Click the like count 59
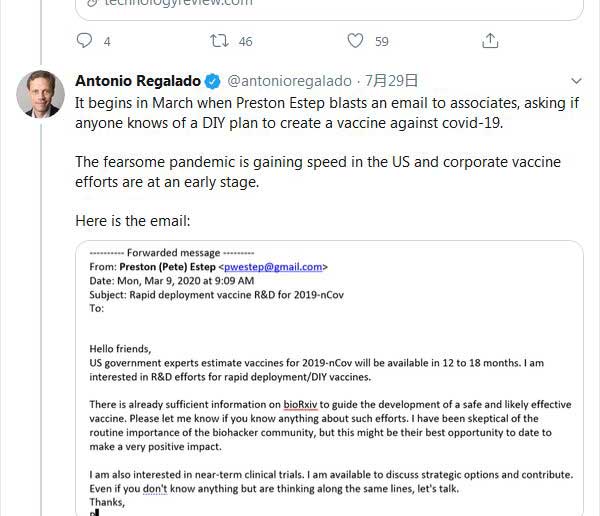Image resolution: width=600 pixels, height=516 pixels. [381, 42]
